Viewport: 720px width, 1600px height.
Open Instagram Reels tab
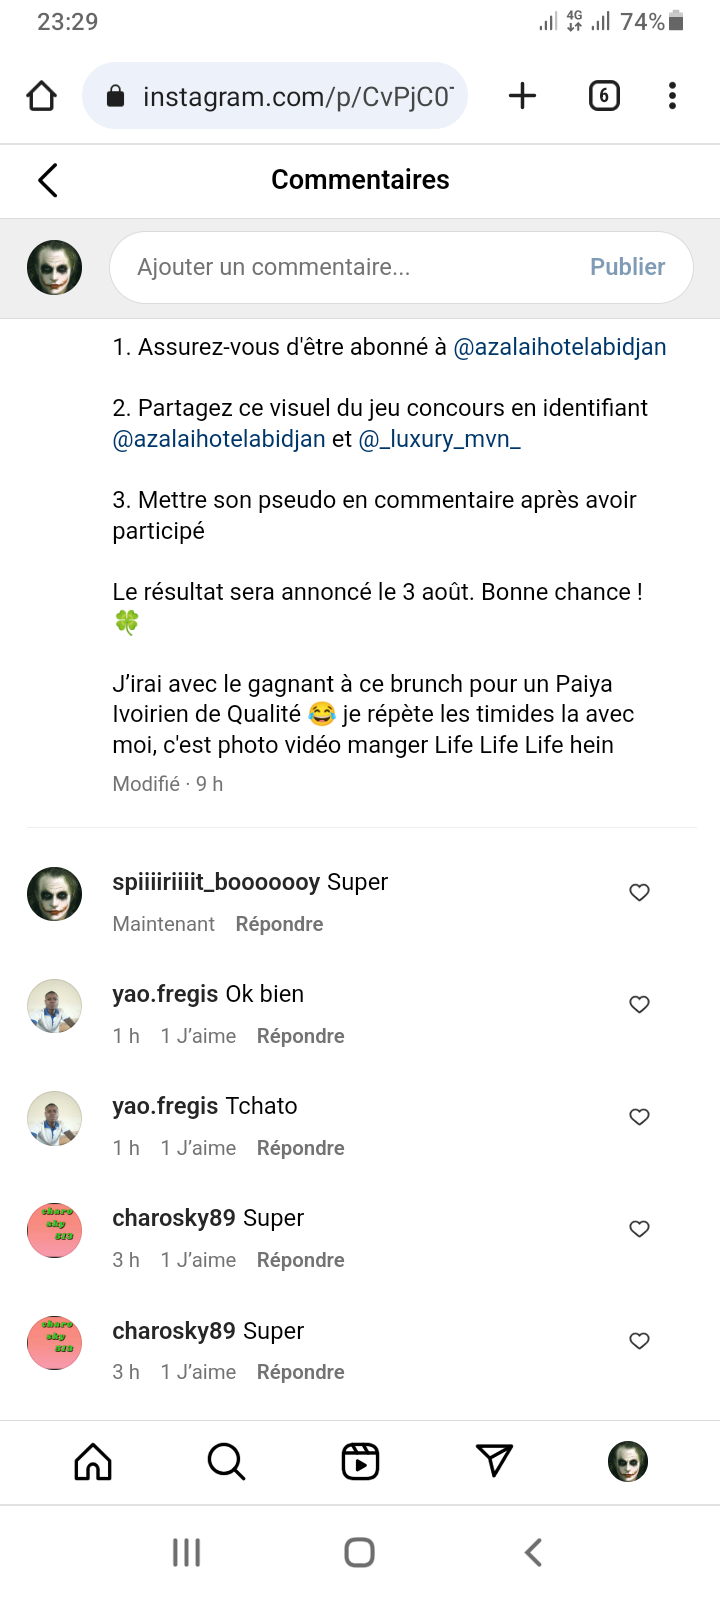[360, 1461]
